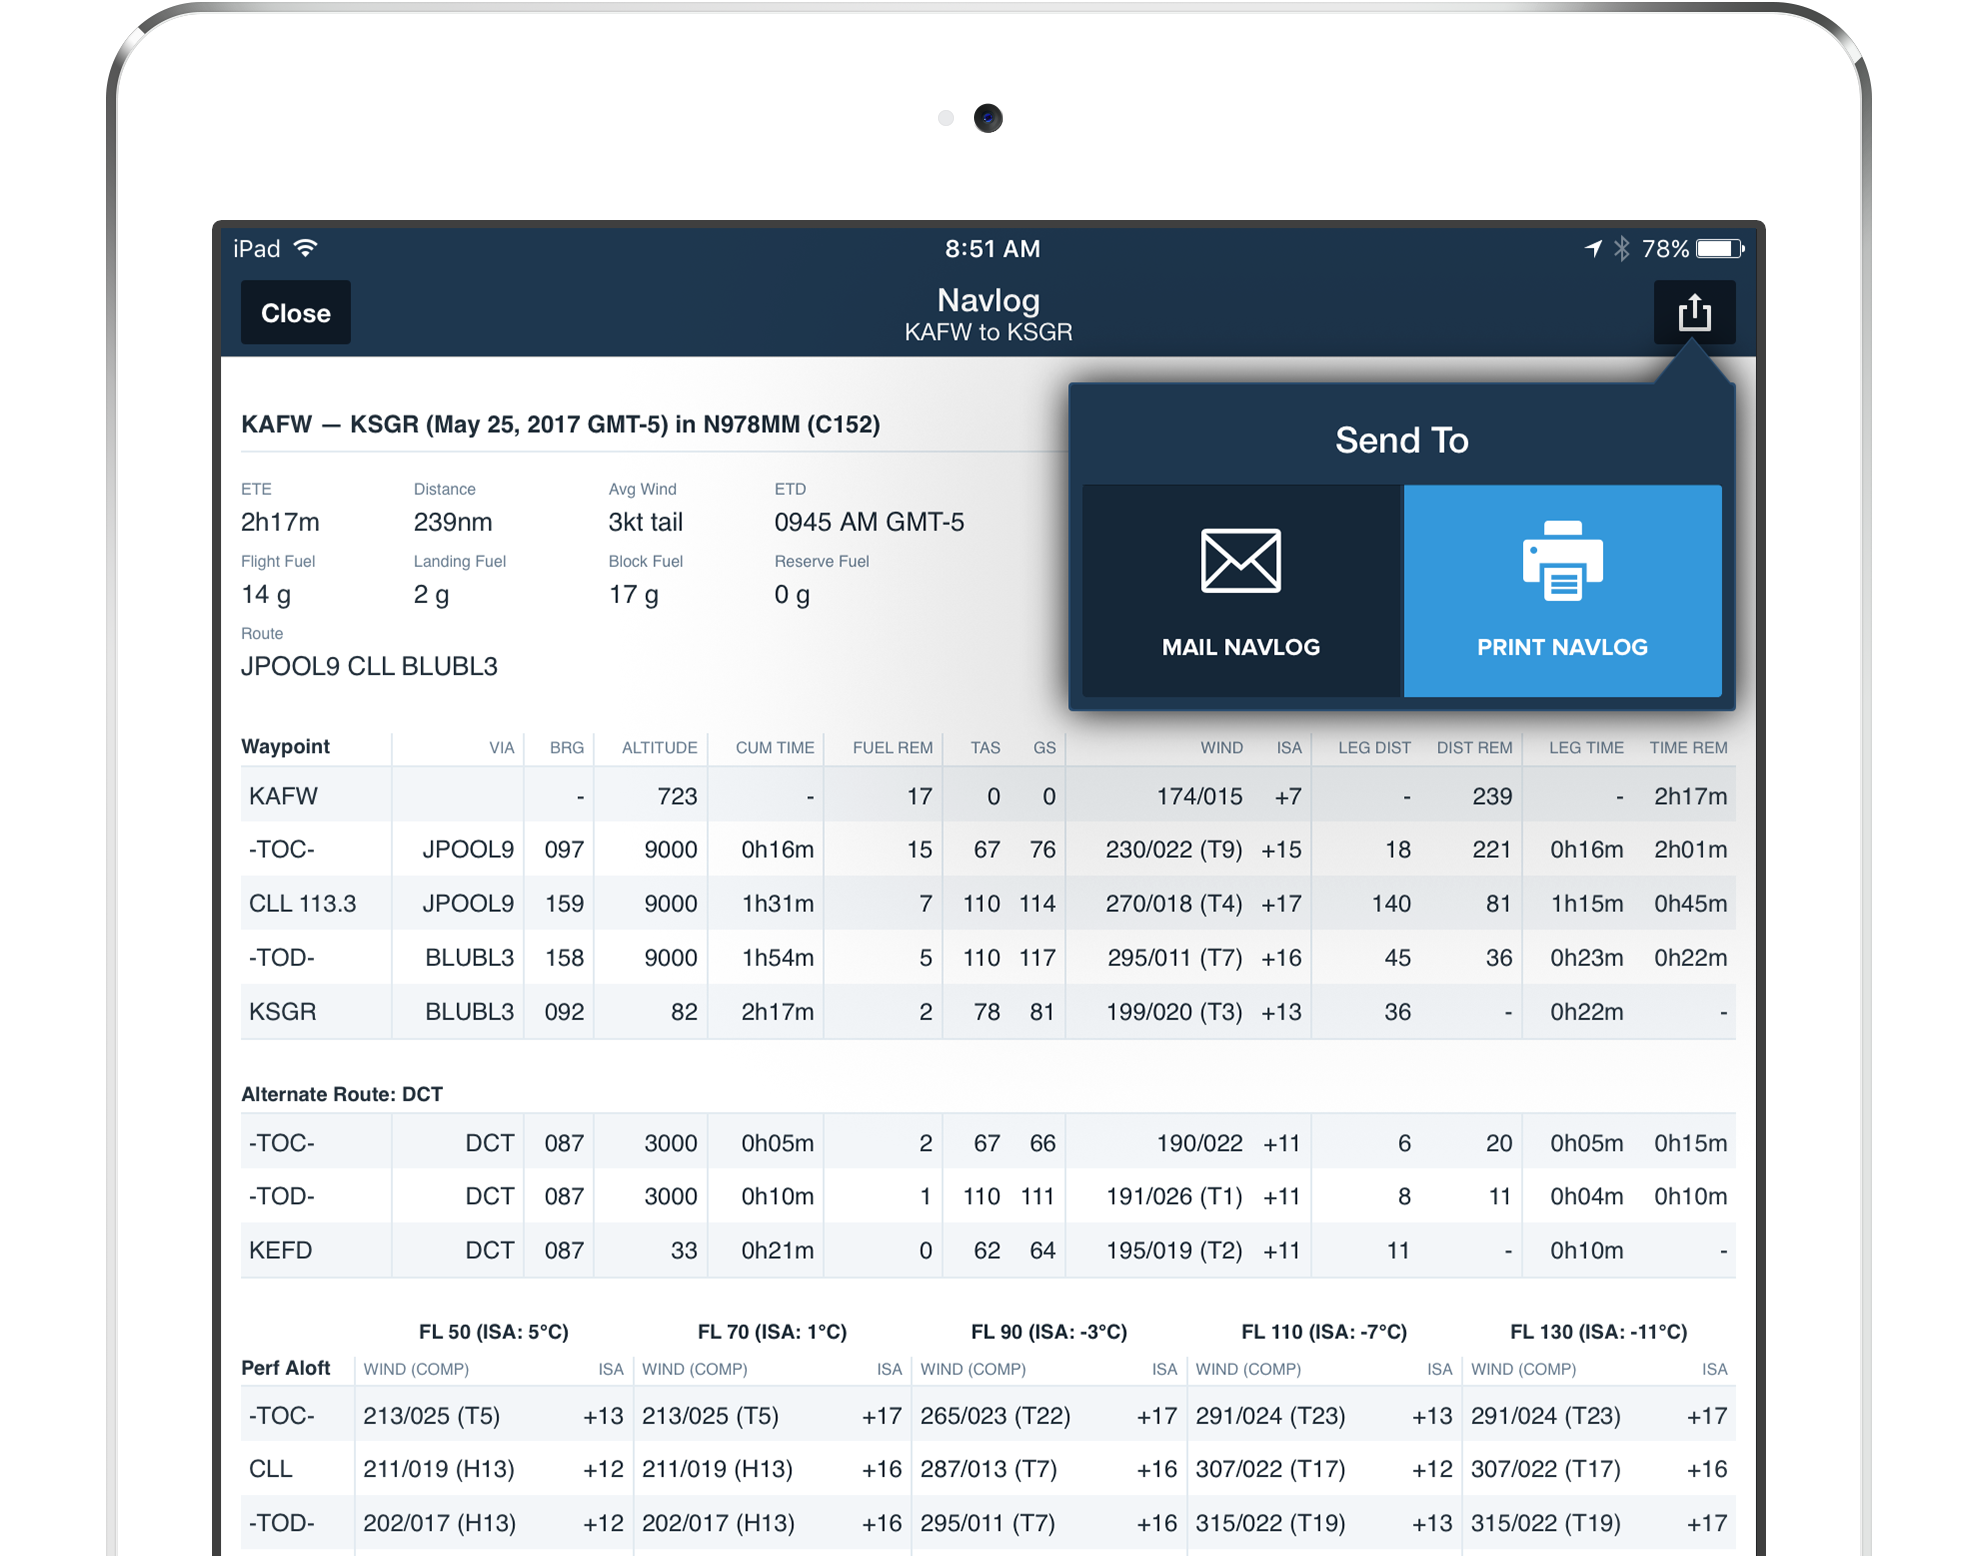Viewport: 1977px width, 1556px height.
Task: Tap the Waypoint column header
Action: (x=286, y=746)
